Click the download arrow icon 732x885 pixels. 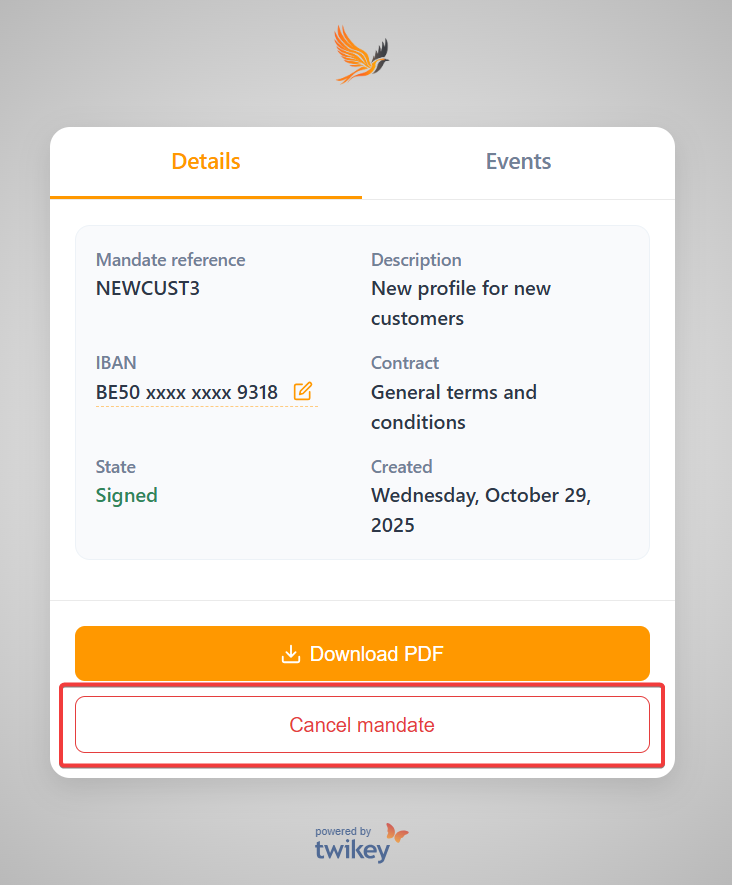coord(290,654)
